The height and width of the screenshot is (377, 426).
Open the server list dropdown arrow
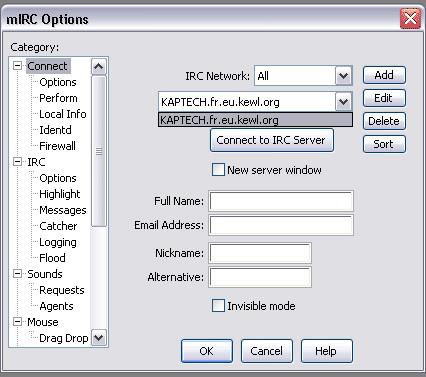click(x=343, y=102)
